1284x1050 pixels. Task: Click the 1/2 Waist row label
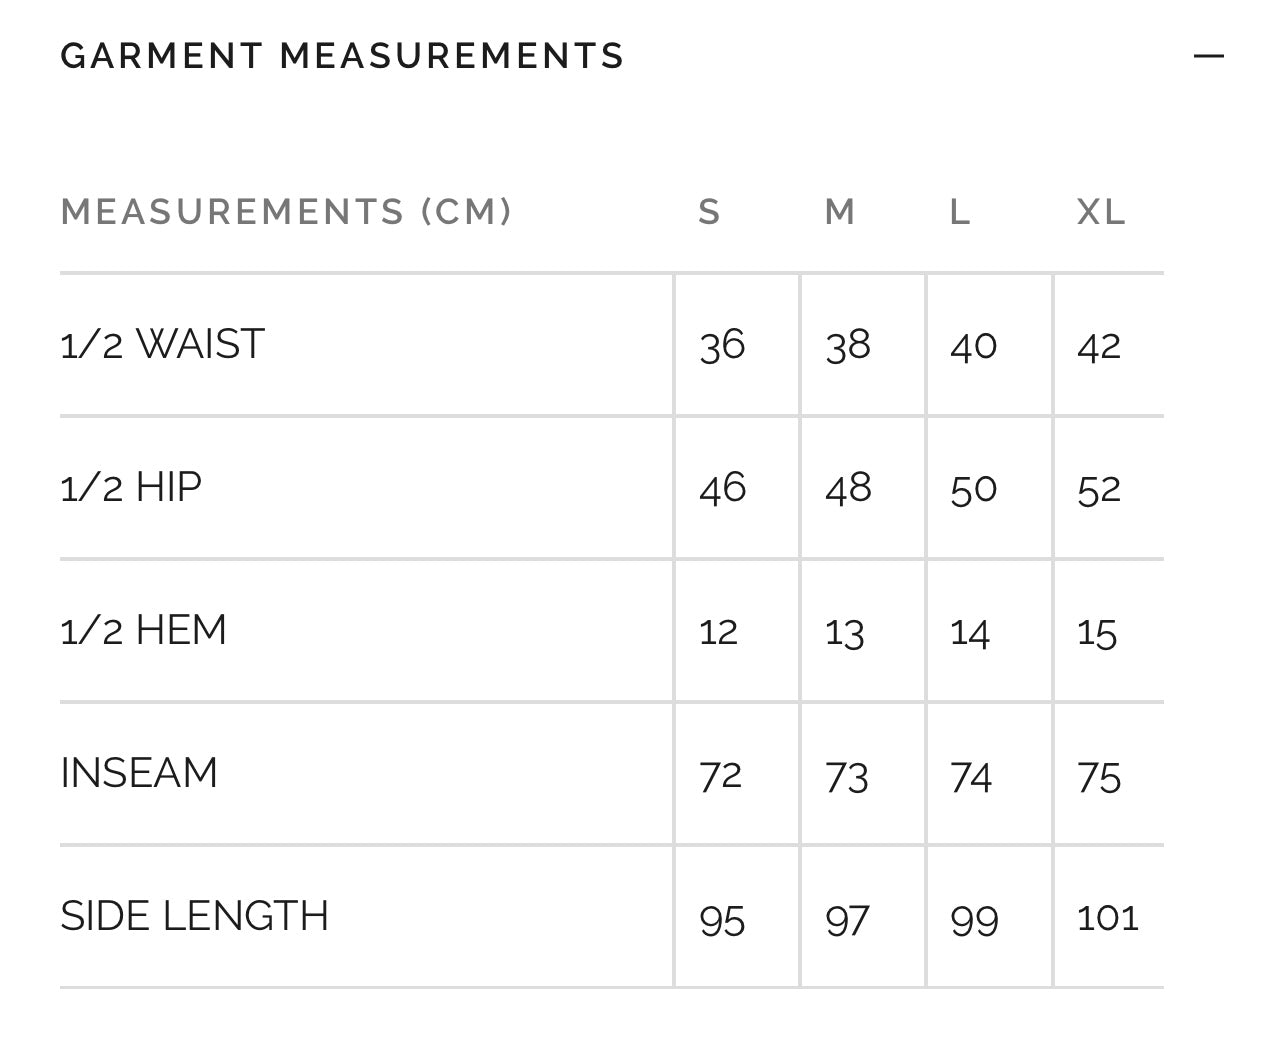pos(162,344)
